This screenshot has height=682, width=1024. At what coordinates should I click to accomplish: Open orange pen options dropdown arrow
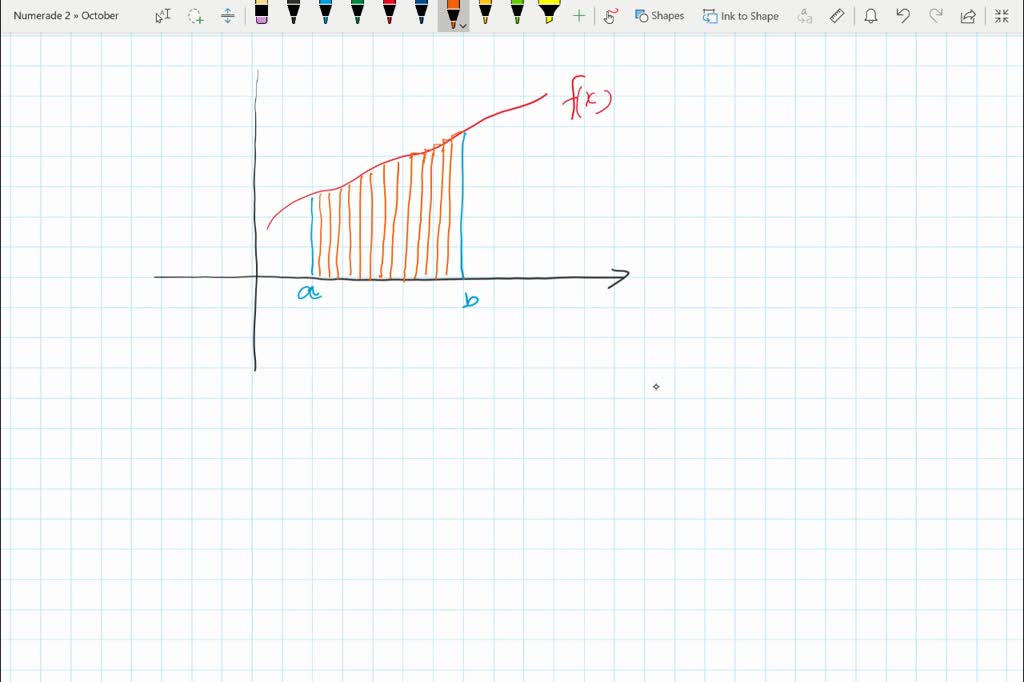463,25
